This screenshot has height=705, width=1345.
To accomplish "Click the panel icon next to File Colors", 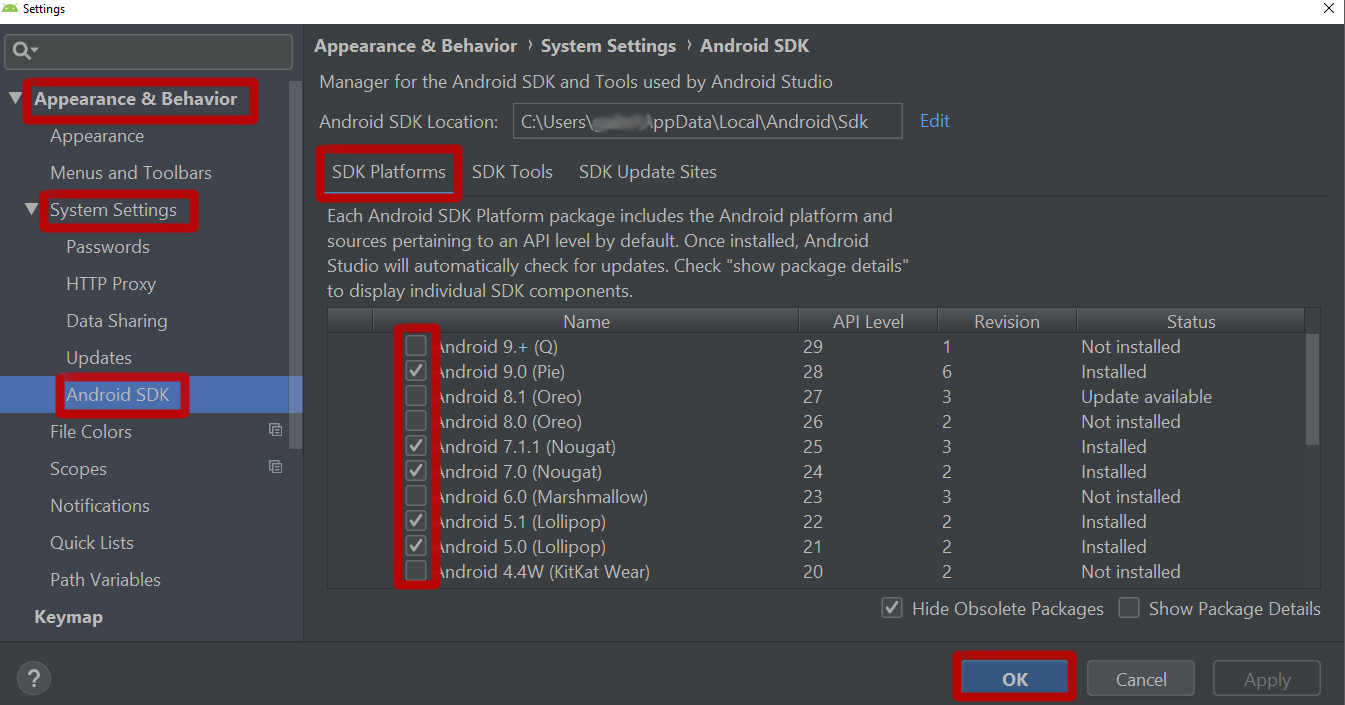I will click(275, 430).
